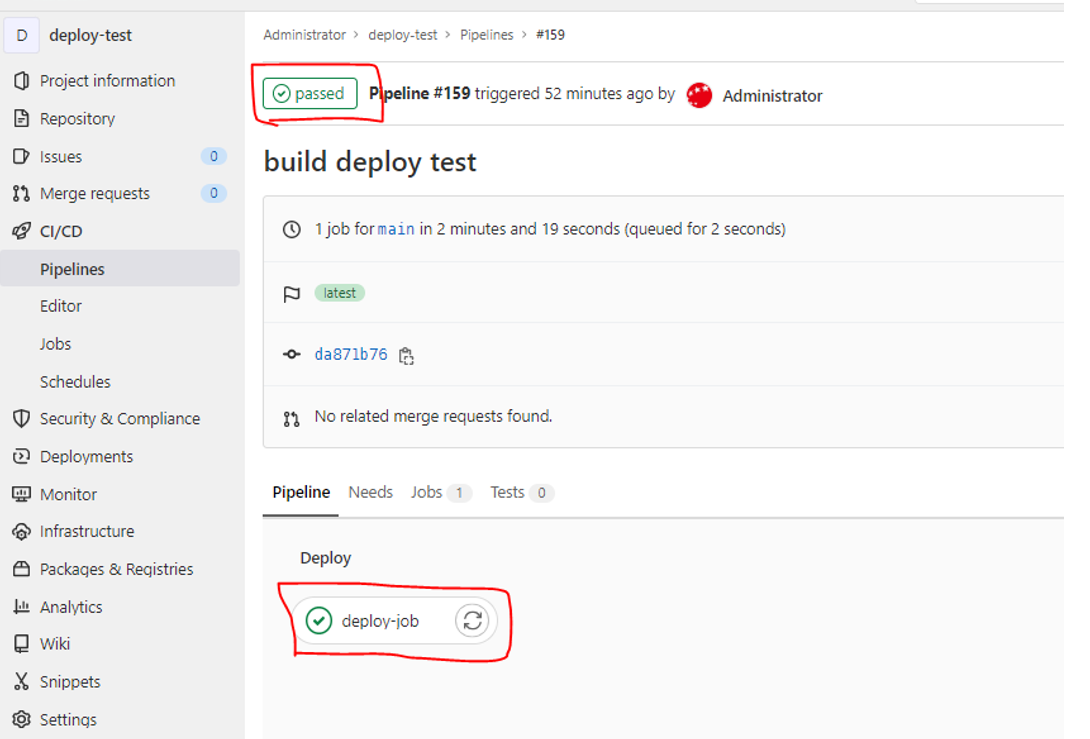Image resolution: width=1090 pixels, height=739 pixels.
Task: Click the clock duration icon
Action: point(292,229)
